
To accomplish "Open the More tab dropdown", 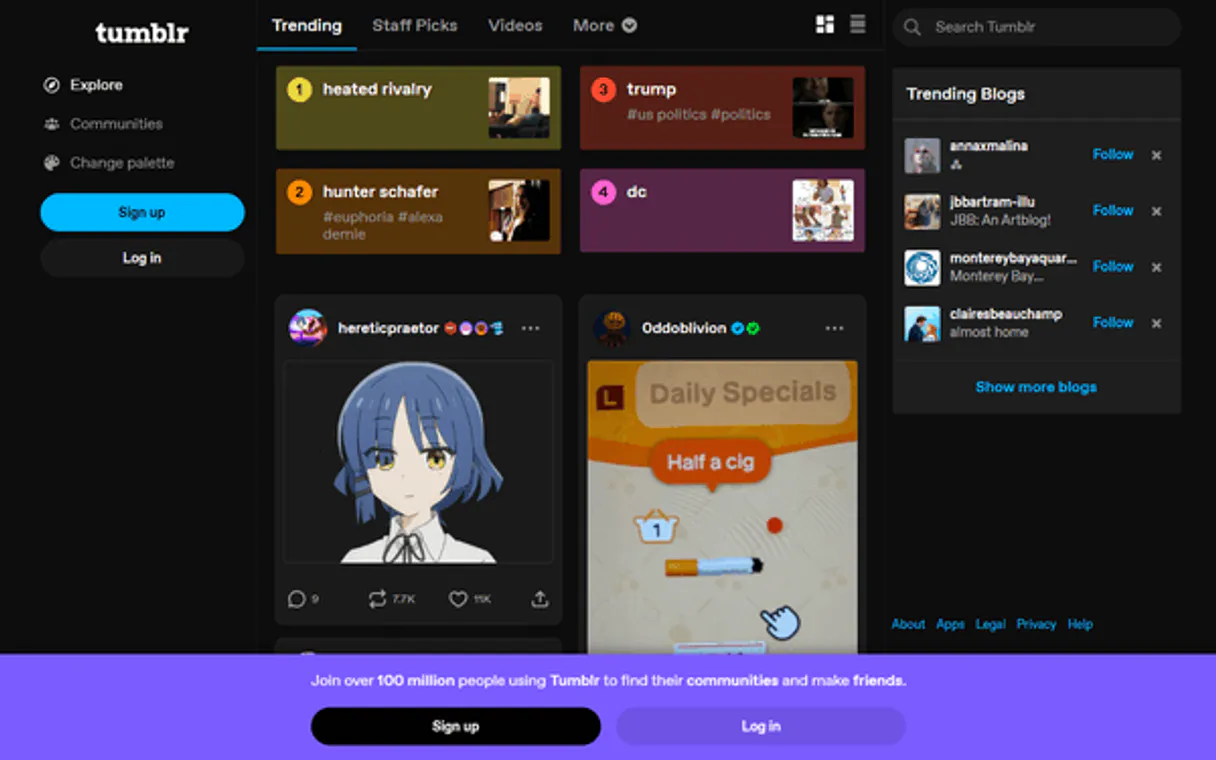I will point(604,26).
